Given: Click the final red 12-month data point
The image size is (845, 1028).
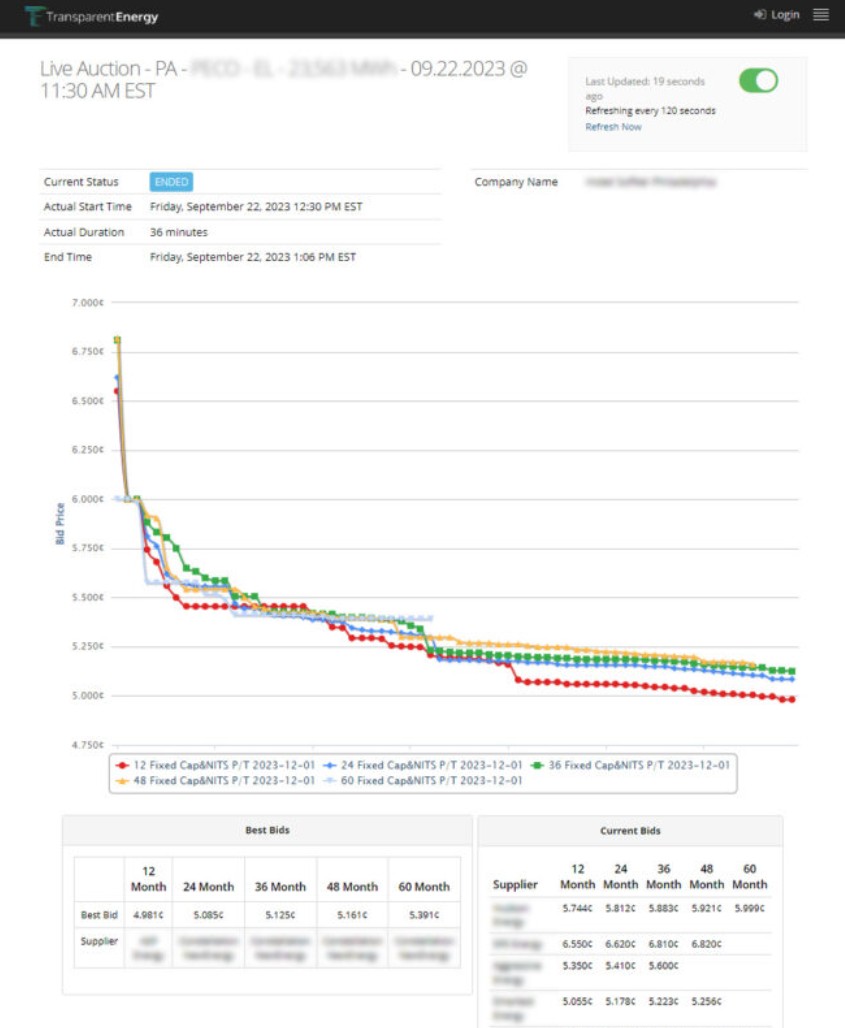Looking at the screenshot, I should click(x=792, y=700).
